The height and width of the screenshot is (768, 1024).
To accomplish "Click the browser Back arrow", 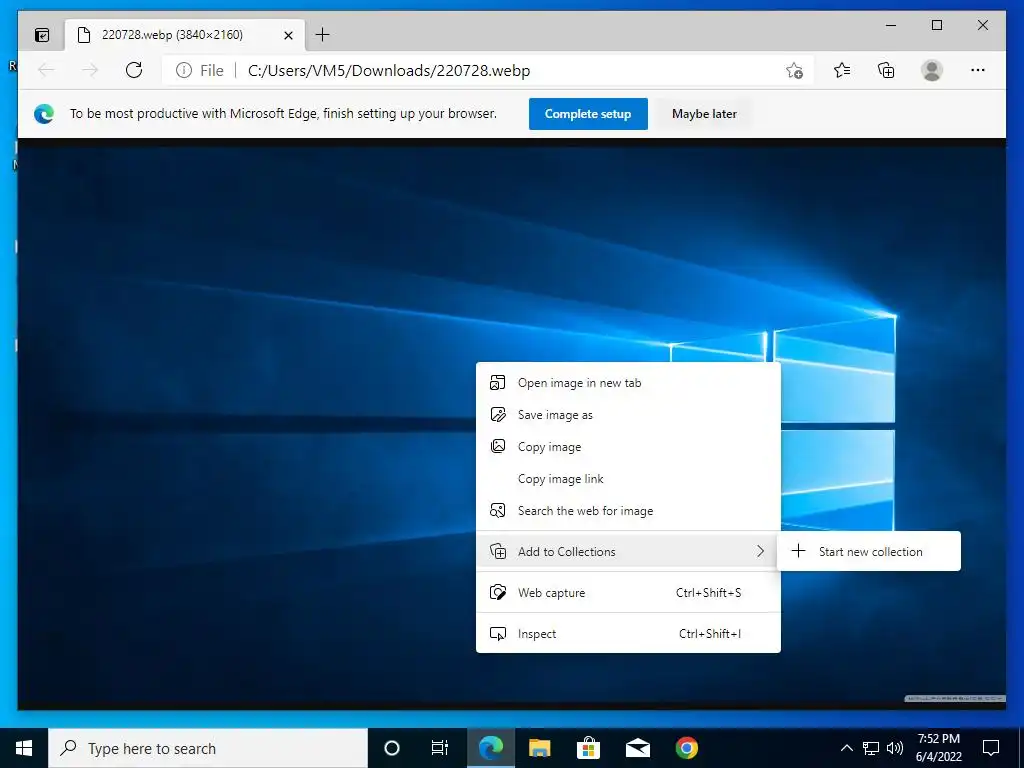I will tap(46, 70).
